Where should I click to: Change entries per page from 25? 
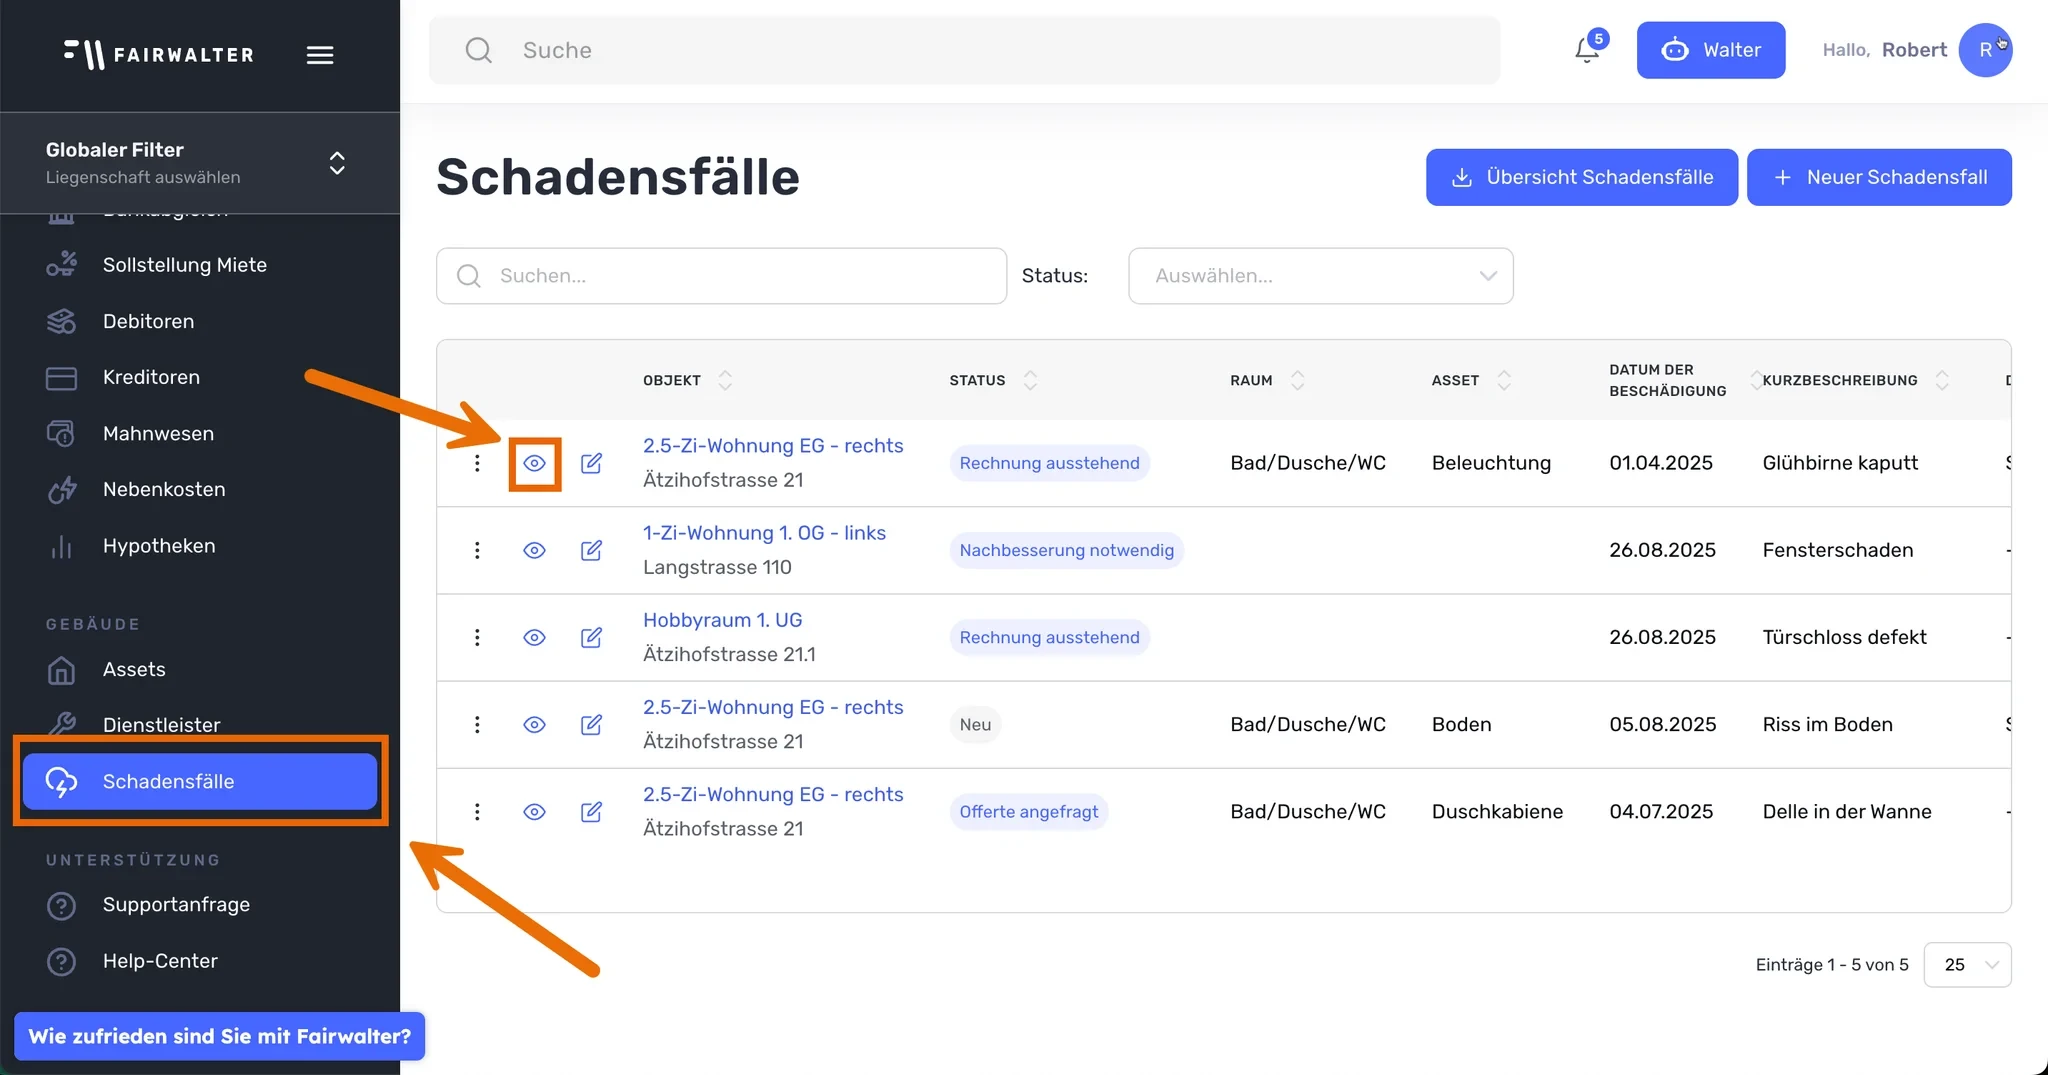coord(1967,965)
